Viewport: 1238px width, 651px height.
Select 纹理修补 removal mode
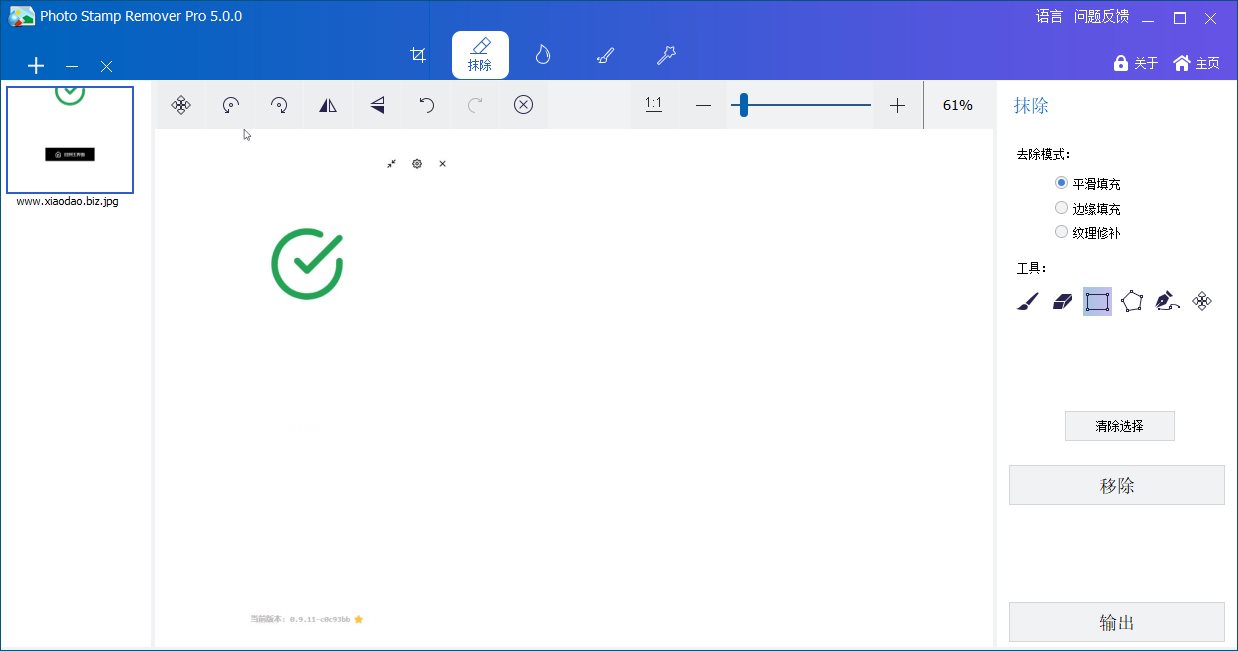point(1062,232)
